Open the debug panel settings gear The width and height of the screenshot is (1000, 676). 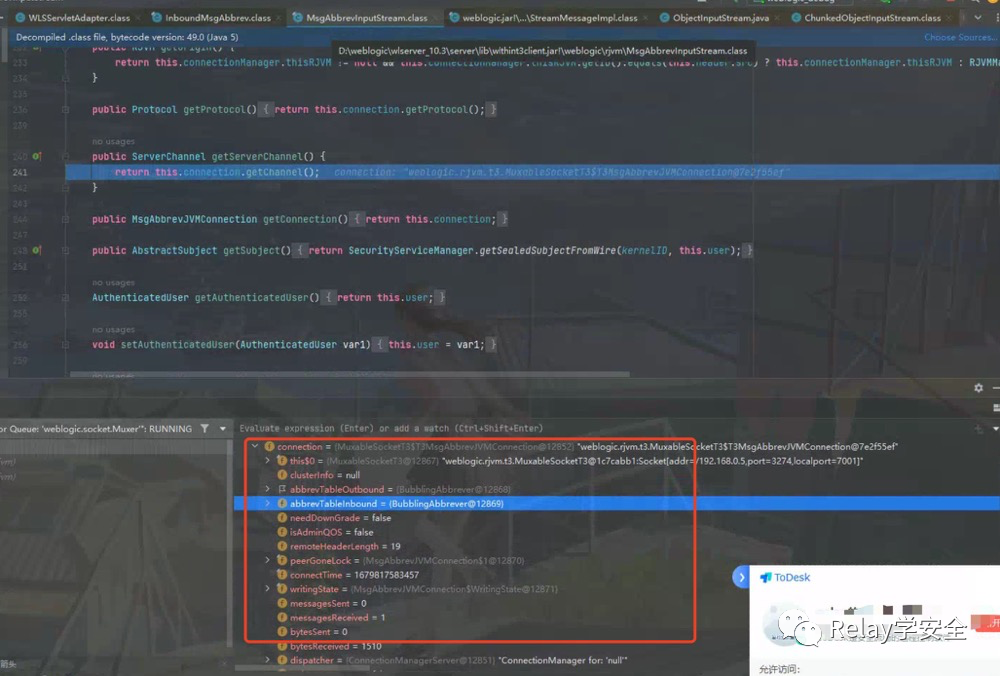click(x=978, y=388)
